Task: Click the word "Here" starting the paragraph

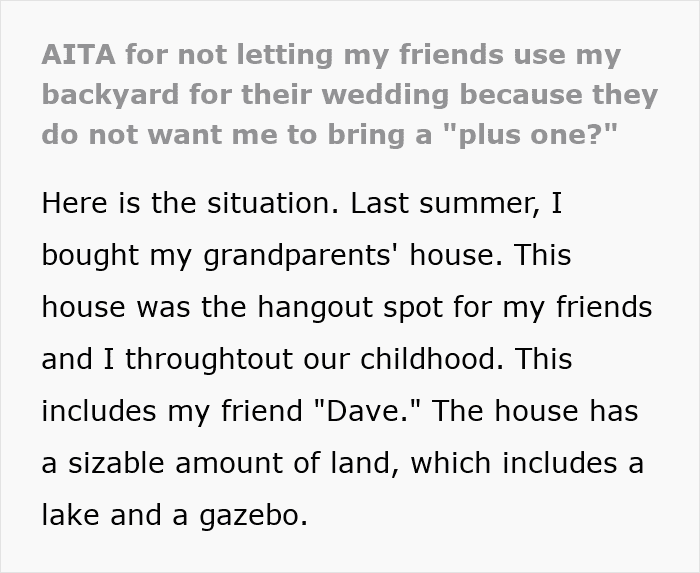Action: pyautogui.click(x=76, y=203)
